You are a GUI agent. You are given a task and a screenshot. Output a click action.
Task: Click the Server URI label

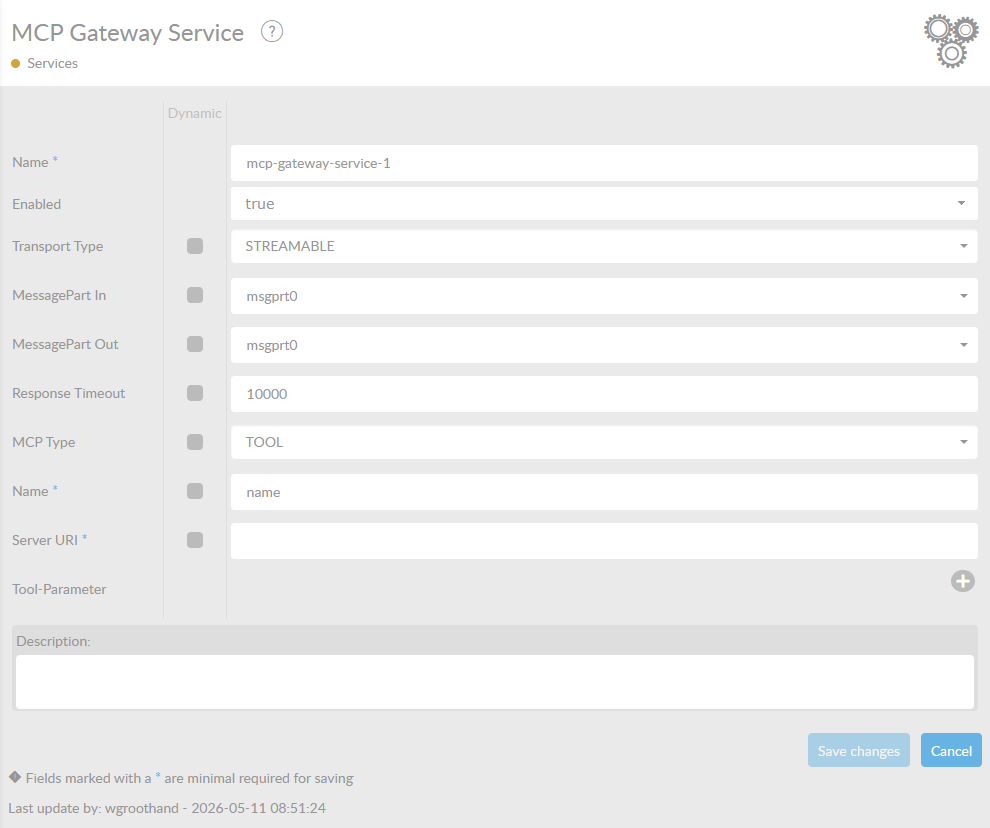(x=45, y=540)
